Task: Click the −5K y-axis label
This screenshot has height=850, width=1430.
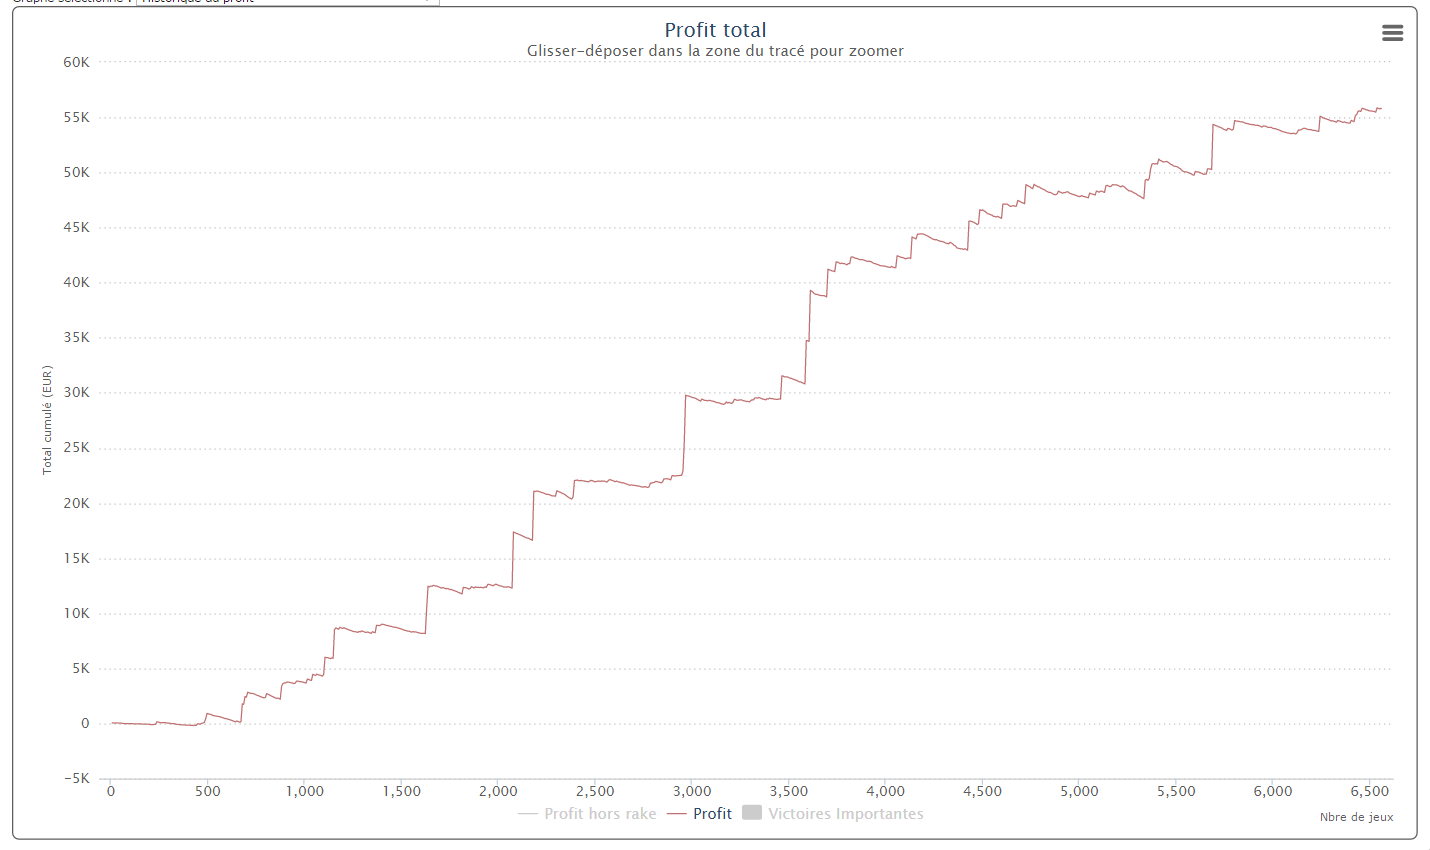Action: 76,778
